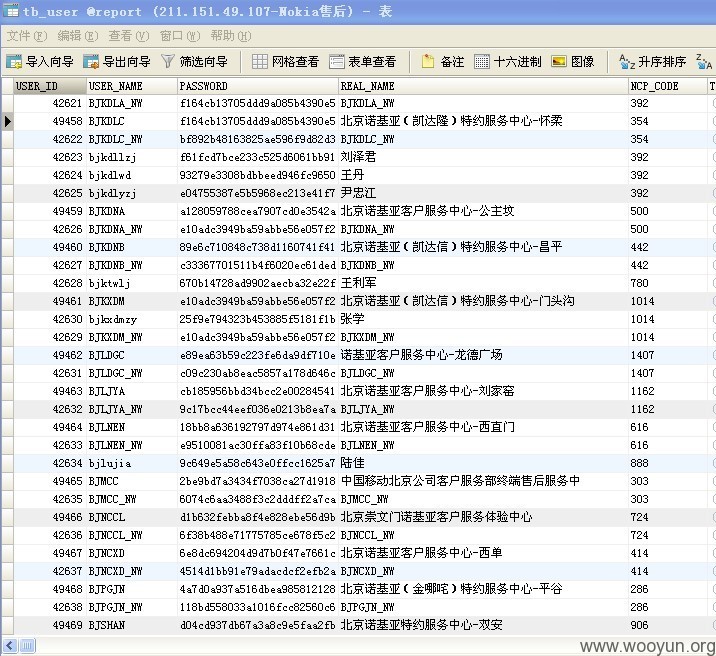Select USER_NAME cell BJKDNB_NW
Screen dimensions: 716x656
point(132,265)
